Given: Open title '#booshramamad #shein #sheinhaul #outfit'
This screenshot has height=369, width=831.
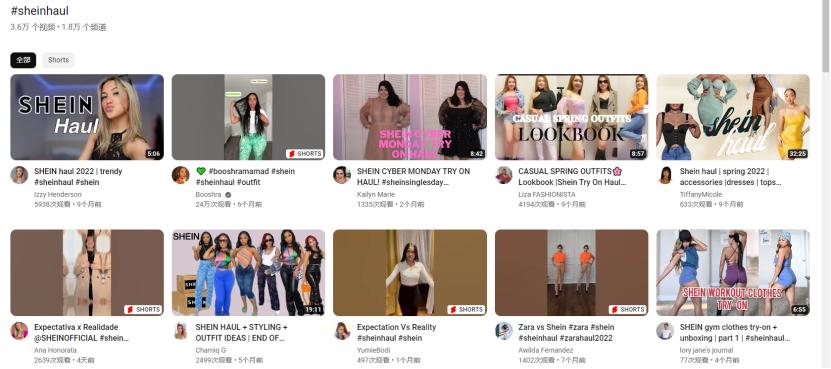Looking at the screenshot, I should [x=246, y=177].
